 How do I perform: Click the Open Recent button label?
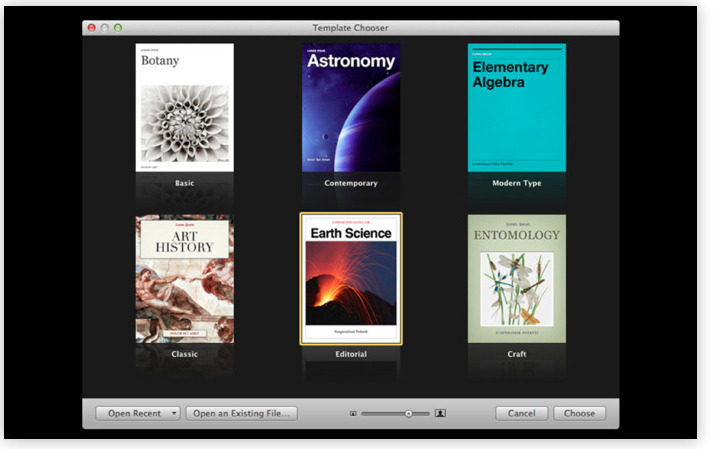pyautogui.click(x=134, y=413)
